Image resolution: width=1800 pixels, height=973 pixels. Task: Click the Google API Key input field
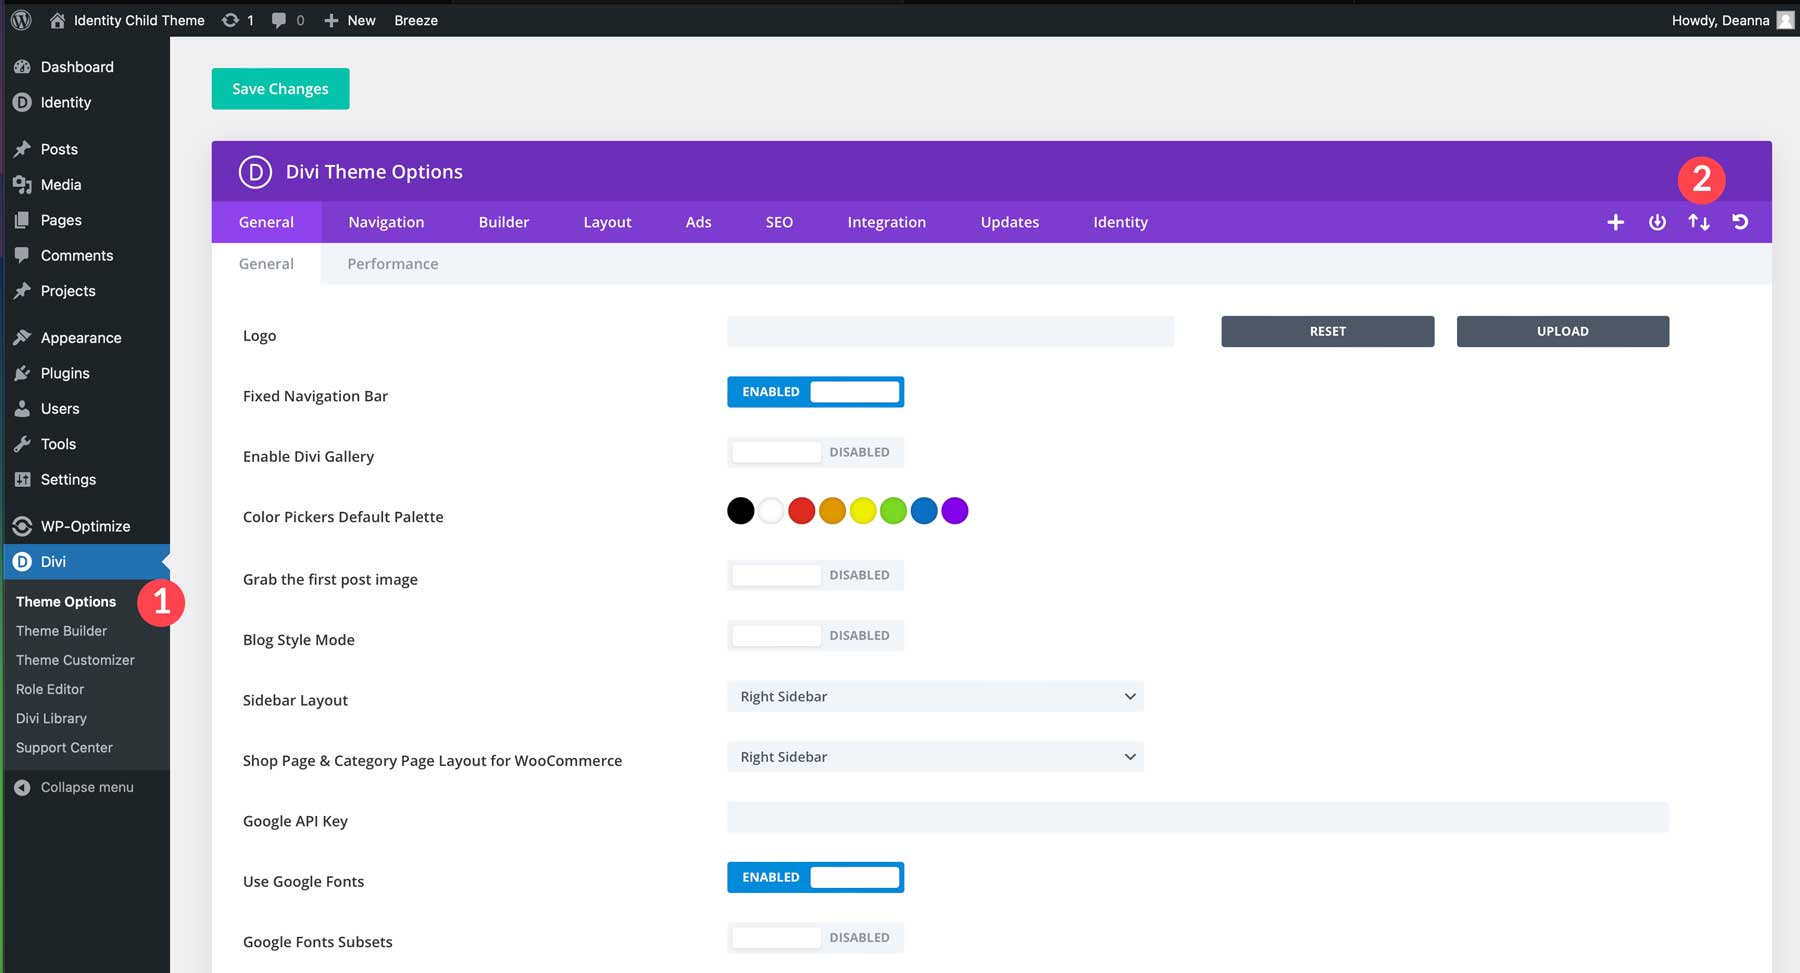click(1198, 817)
